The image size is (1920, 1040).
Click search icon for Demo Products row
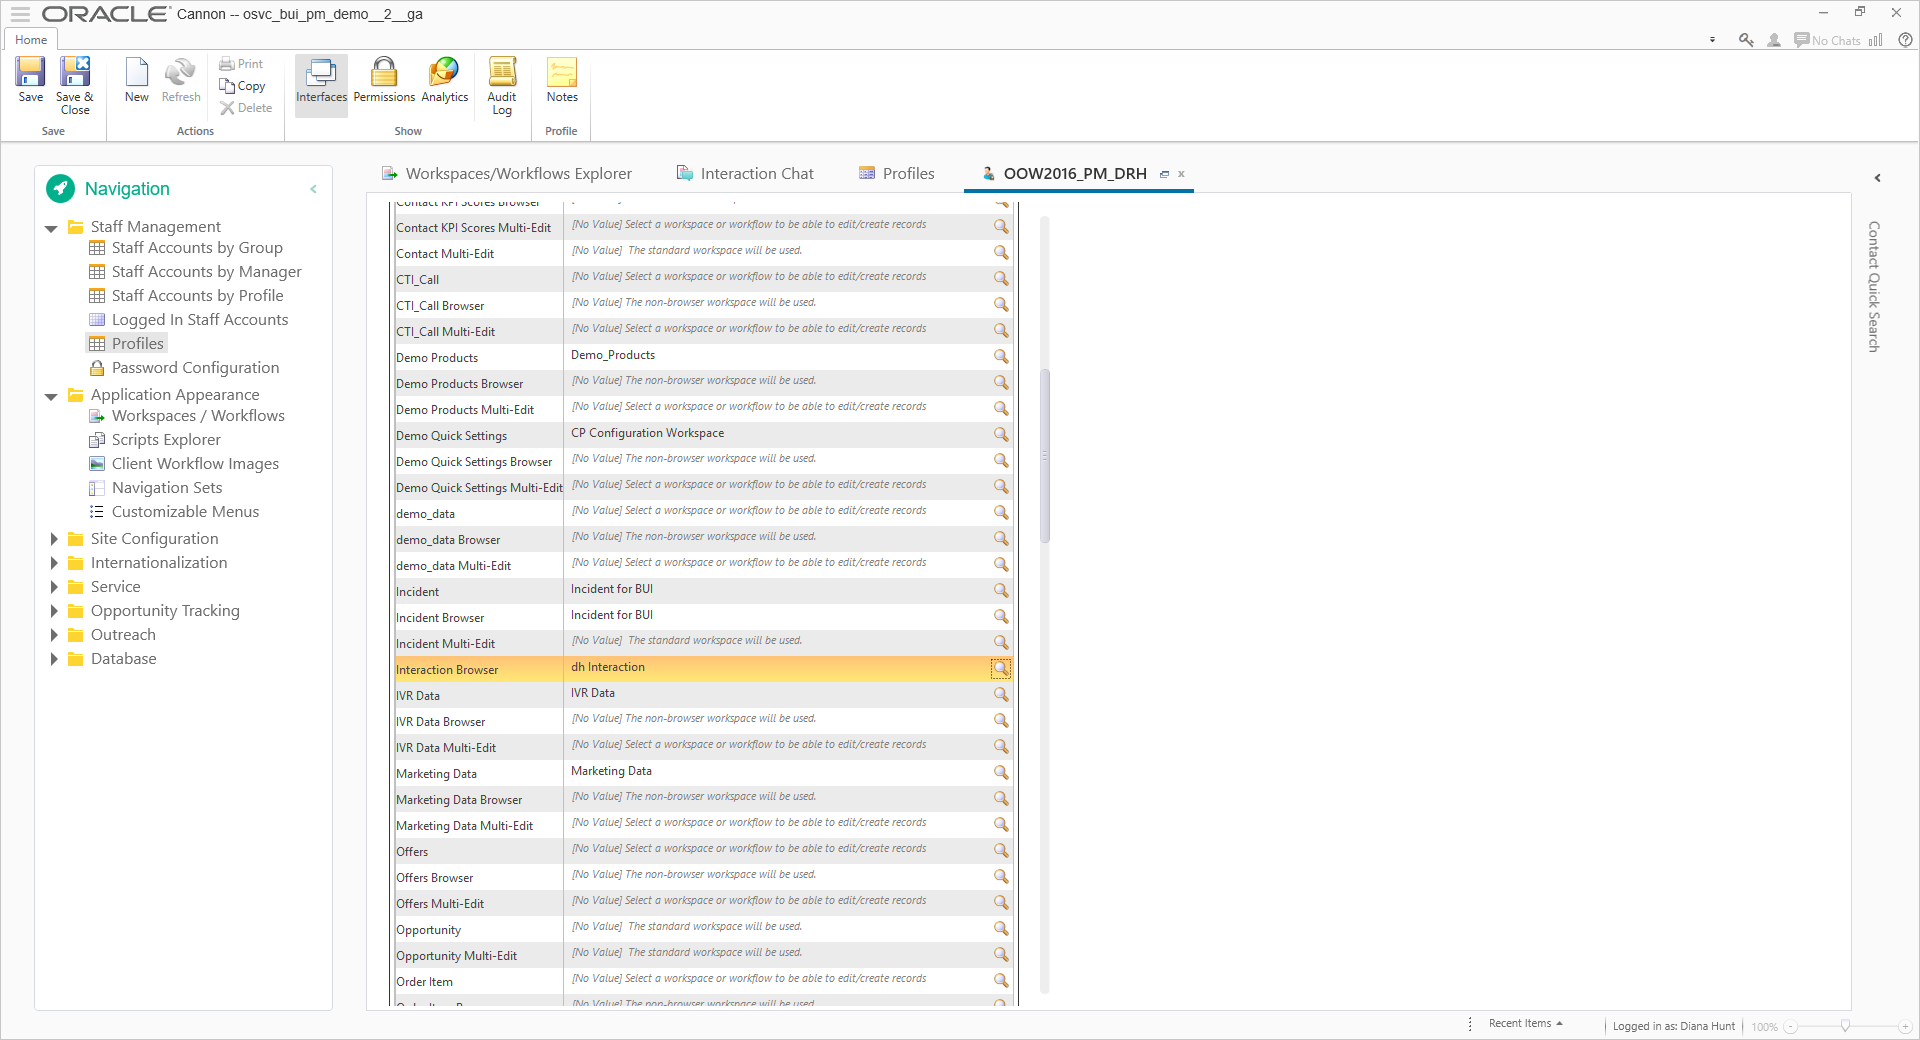tap(1001, 356)
